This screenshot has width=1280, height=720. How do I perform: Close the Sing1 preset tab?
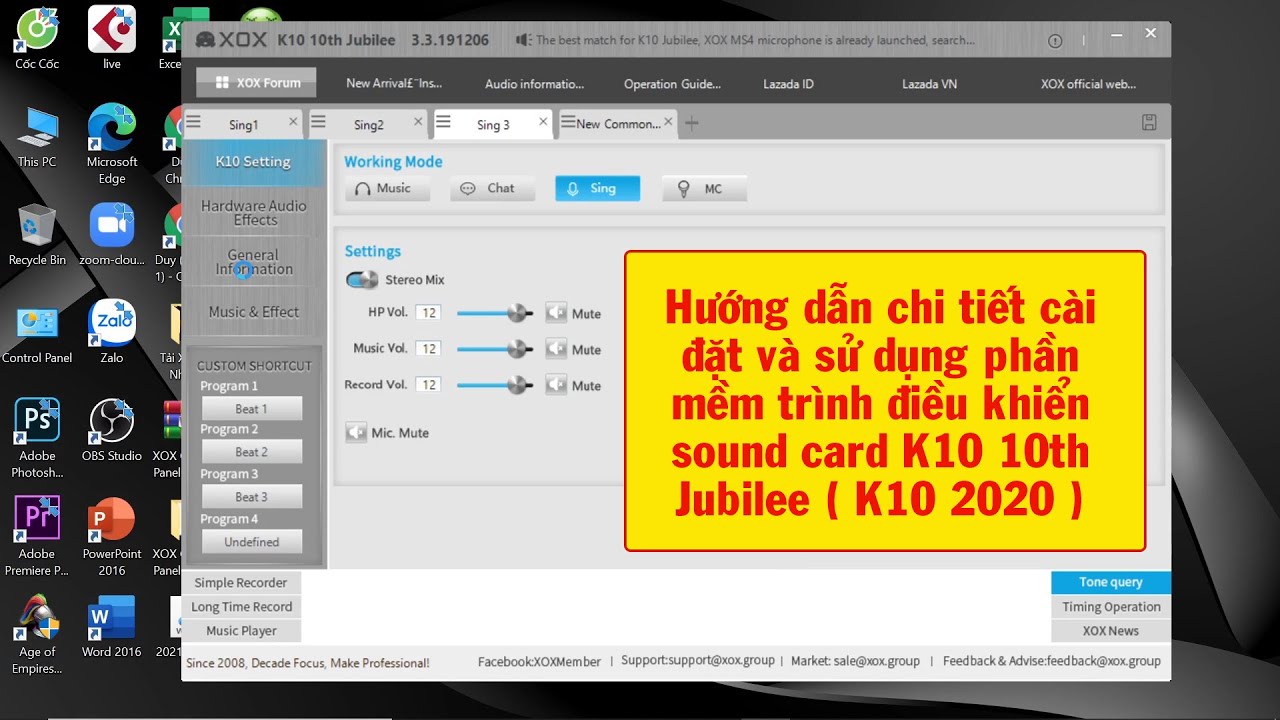point(293,121)
